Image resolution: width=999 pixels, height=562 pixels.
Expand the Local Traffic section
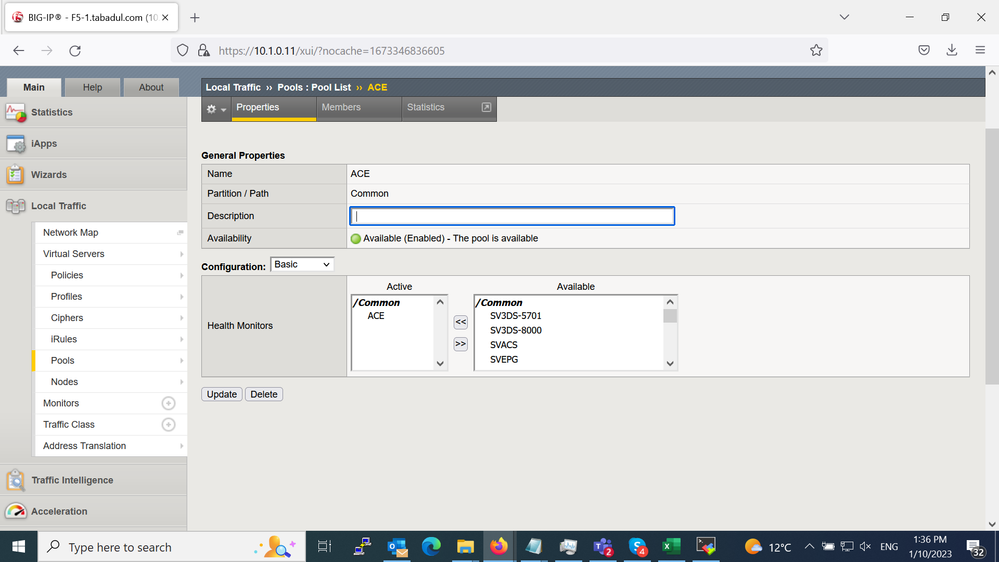(x=58, y=206)
